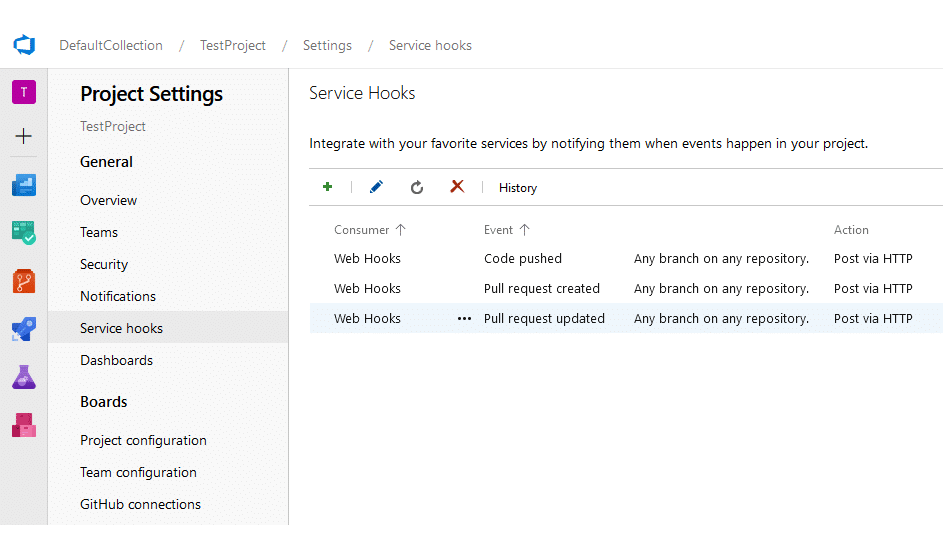
Task: Open Artifacts hub icon in sidebar
Action: click(x=24, y=425)
